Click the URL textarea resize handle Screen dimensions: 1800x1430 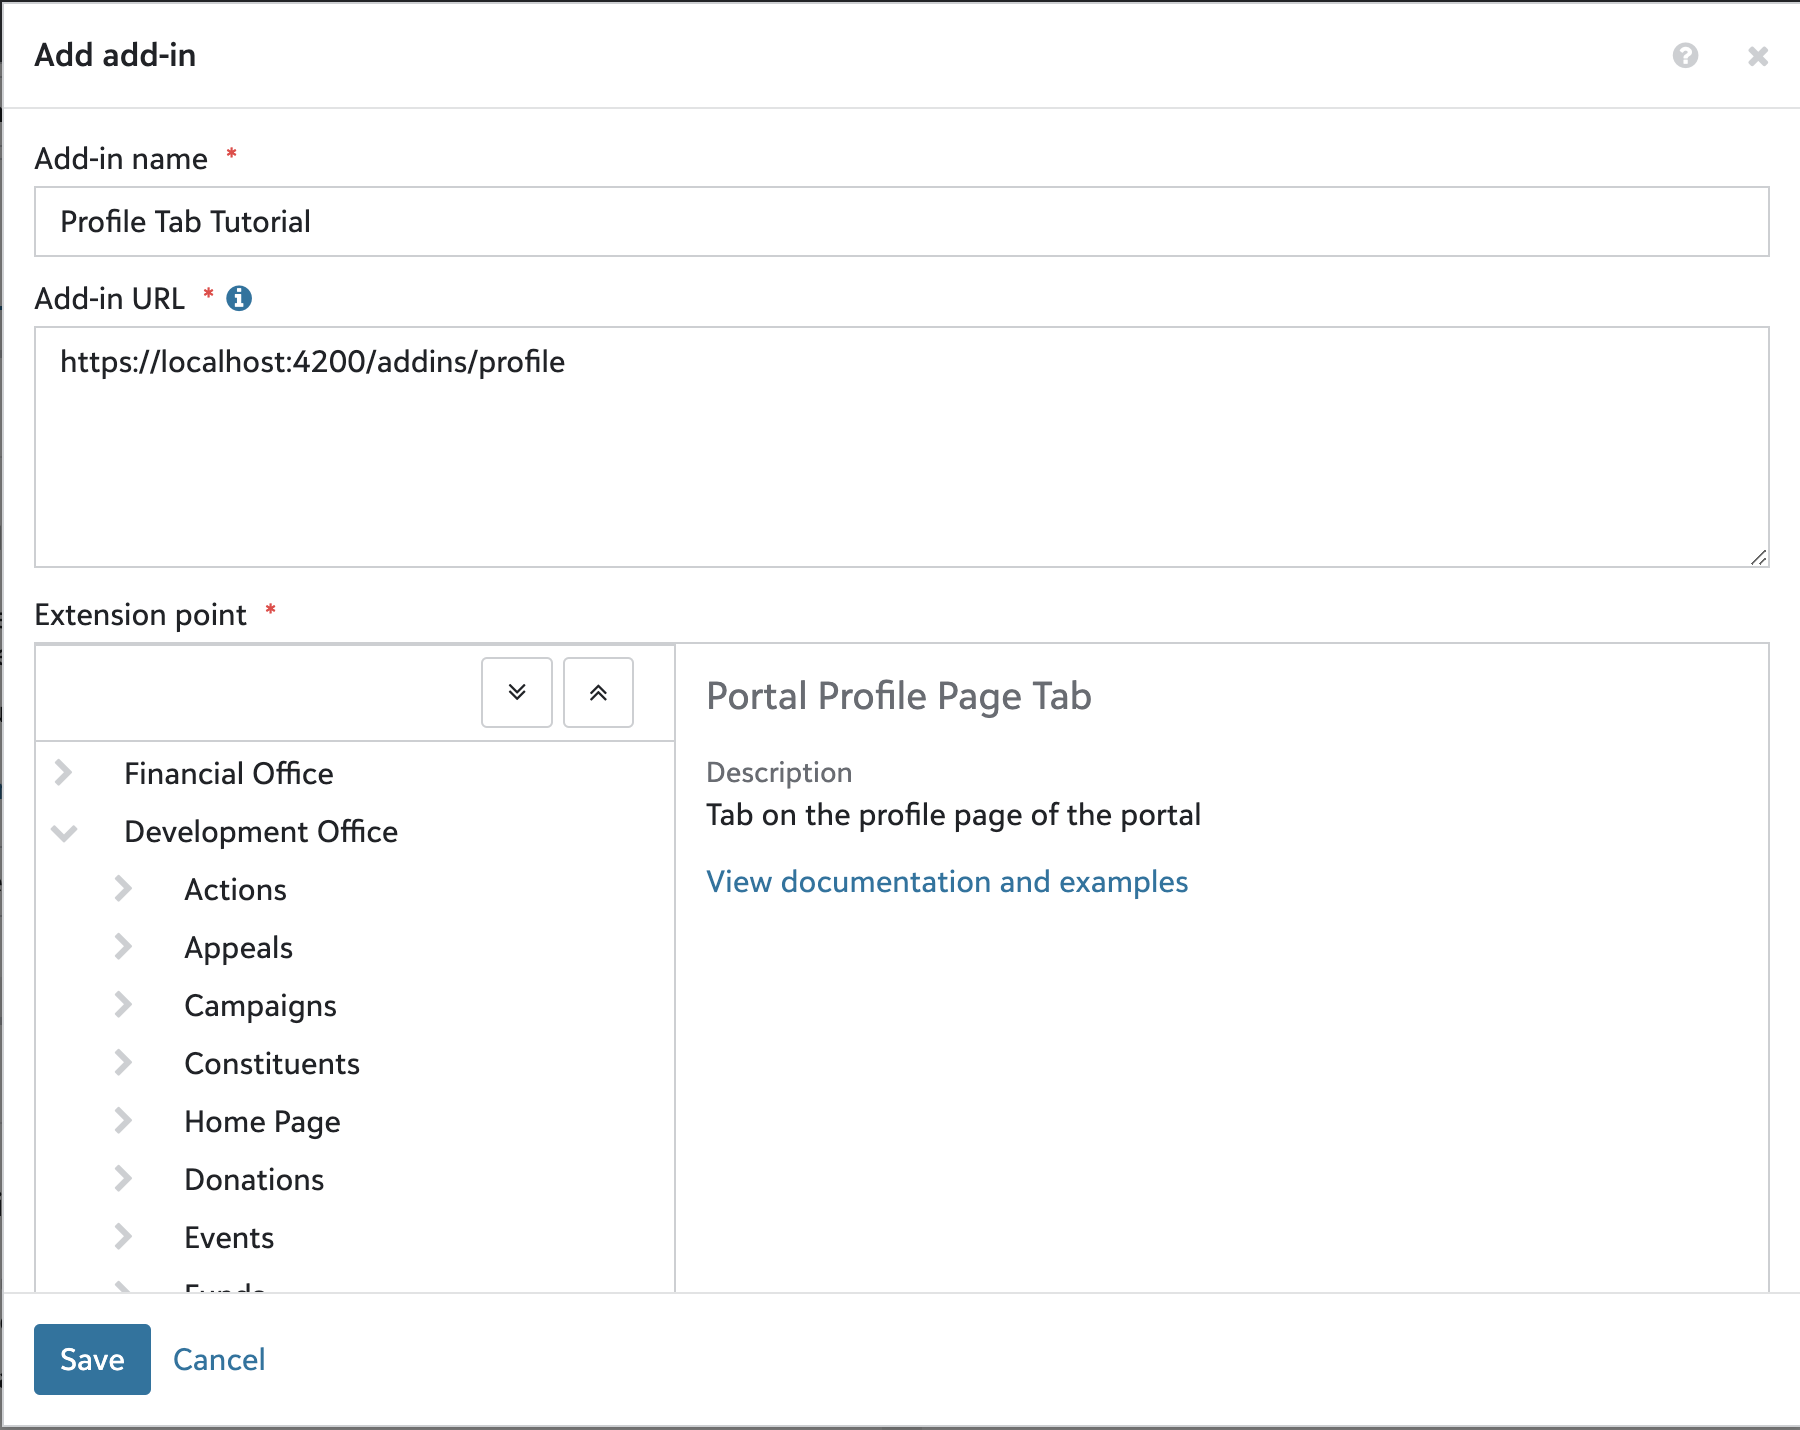[1758, 557]
